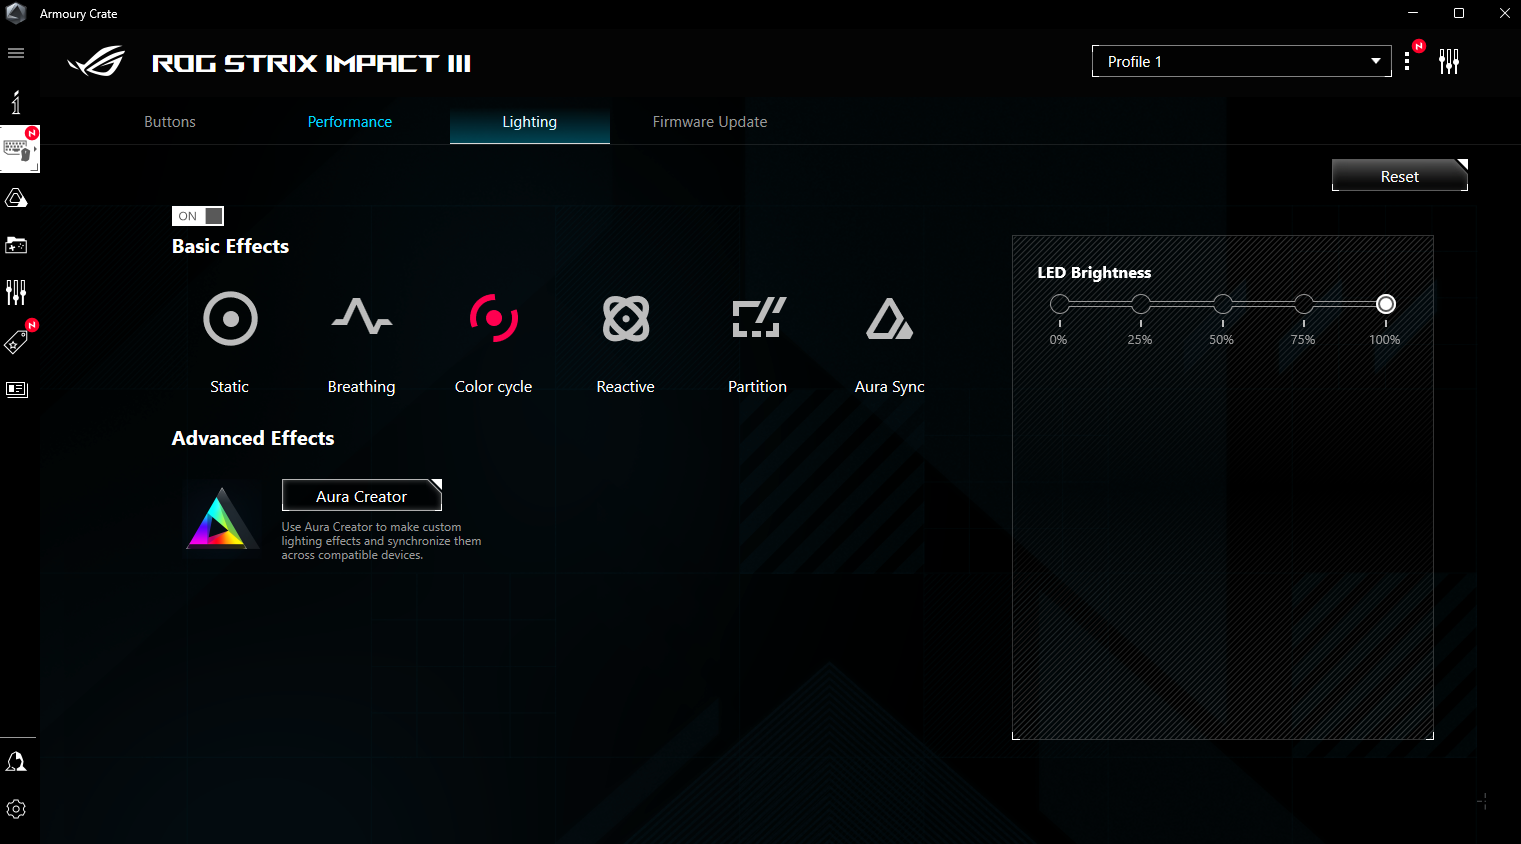Open the Device keyboard-mouse sidebar icon

tap(18, 150)
